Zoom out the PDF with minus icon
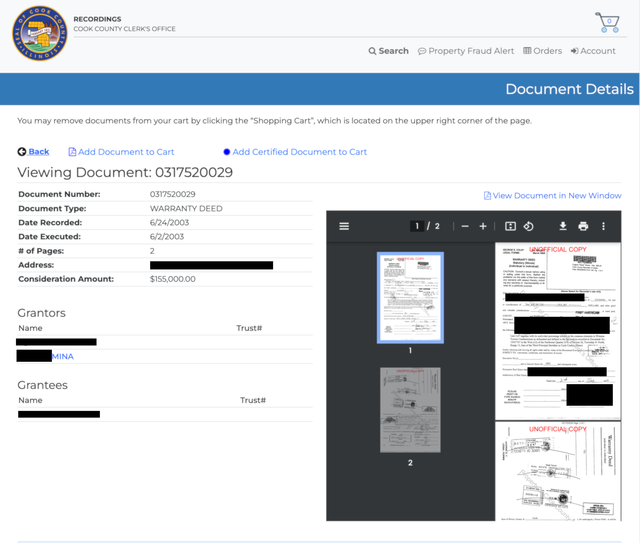Image resolution: width=640 pixels, height=543 pixels. pyautogui.click(x=465, y=226)
